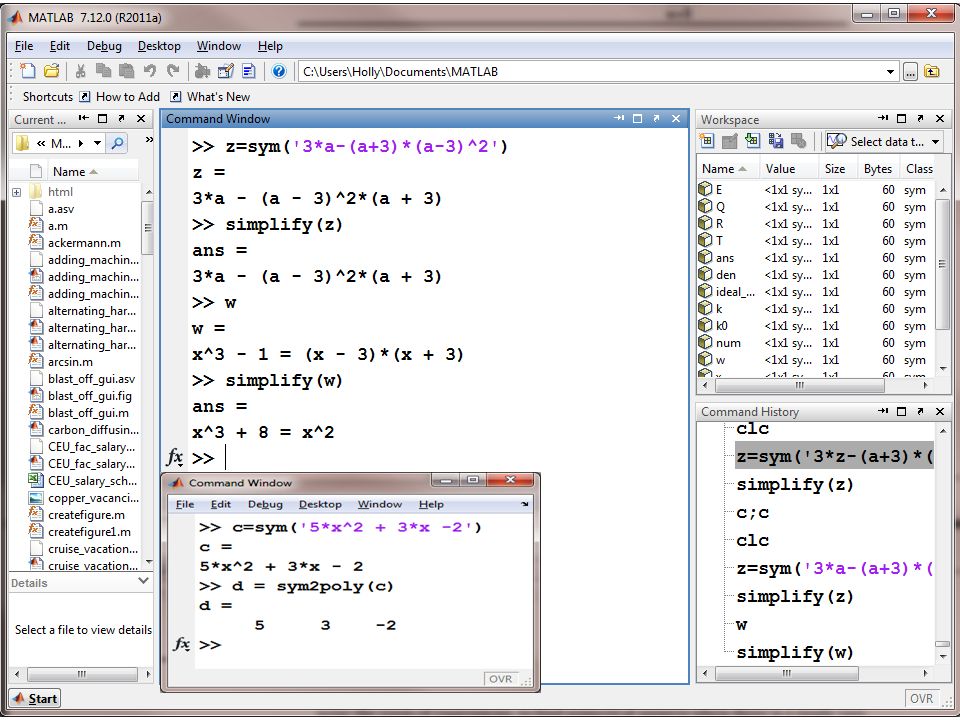Open the Debug menu in main MATLAB window
The height and width of the screenshot is (720, 960).
click(104, 46)
